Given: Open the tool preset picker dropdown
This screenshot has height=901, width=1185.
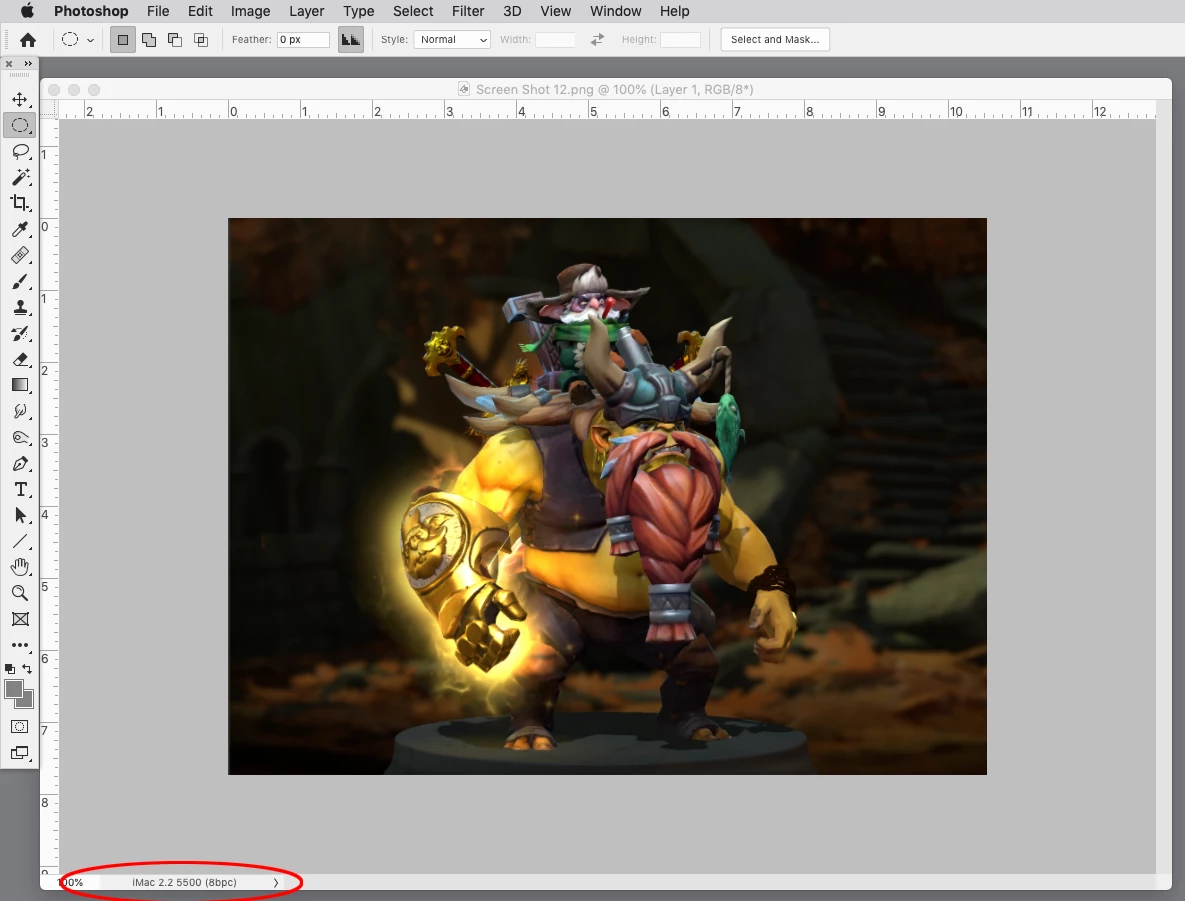Looking at the screenshot, I should point(90,40).
